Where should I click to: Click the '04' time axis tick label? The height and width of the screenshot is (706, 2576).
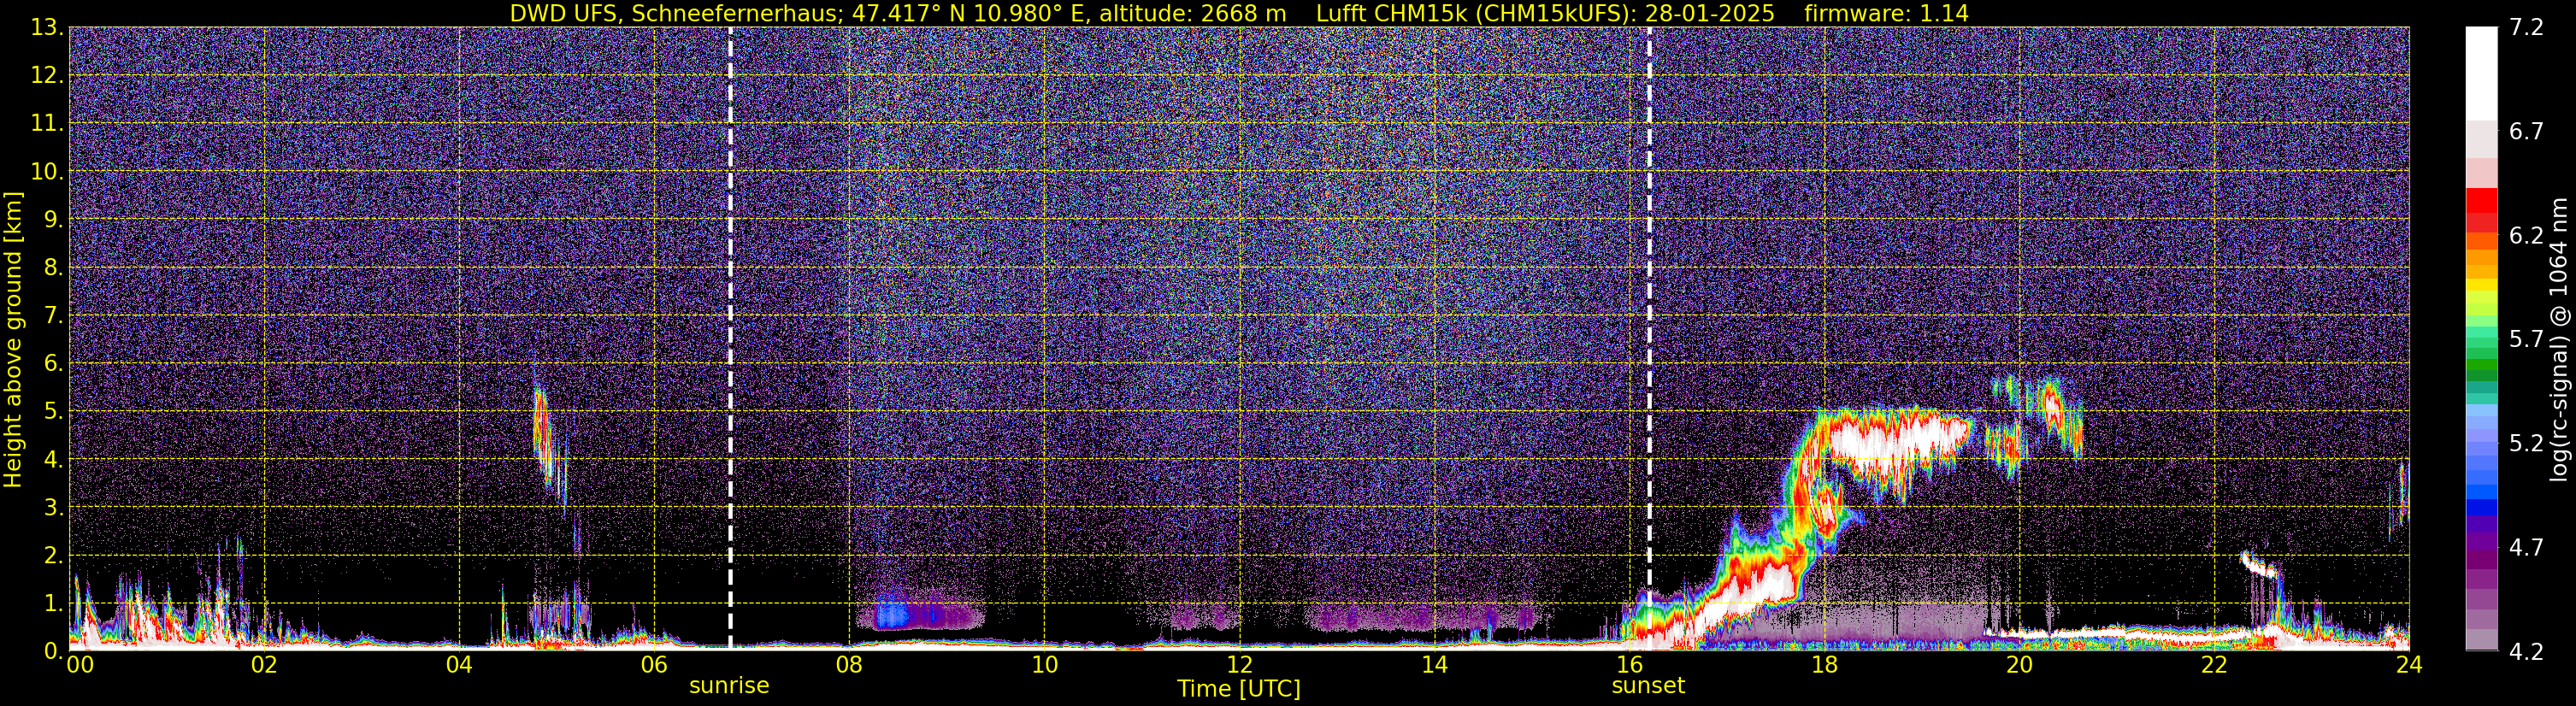tap(459, 666)
